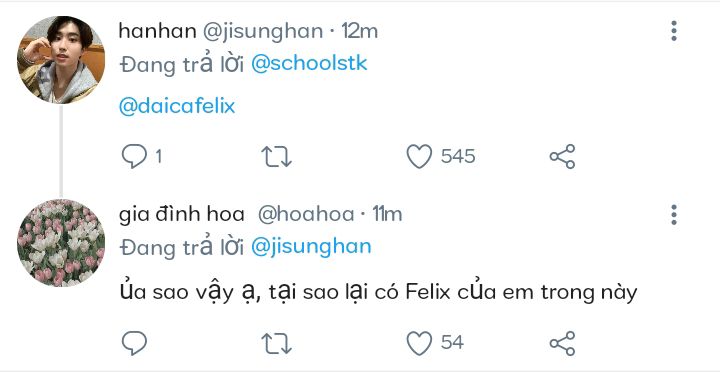Screen dimensions: 720x372
Task: Open the @daicafelix mention
Action: tap(177, 106)
